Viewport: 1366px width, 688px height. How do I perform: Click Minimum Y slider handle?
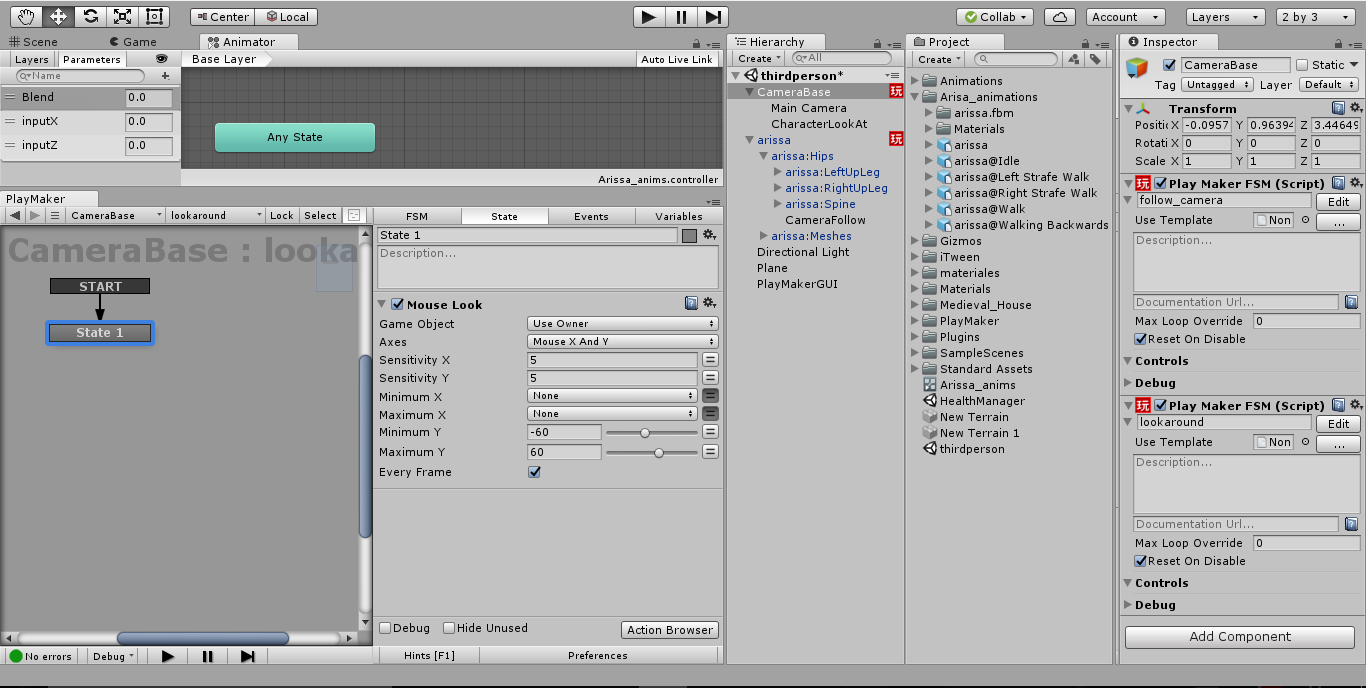(645, 433)
